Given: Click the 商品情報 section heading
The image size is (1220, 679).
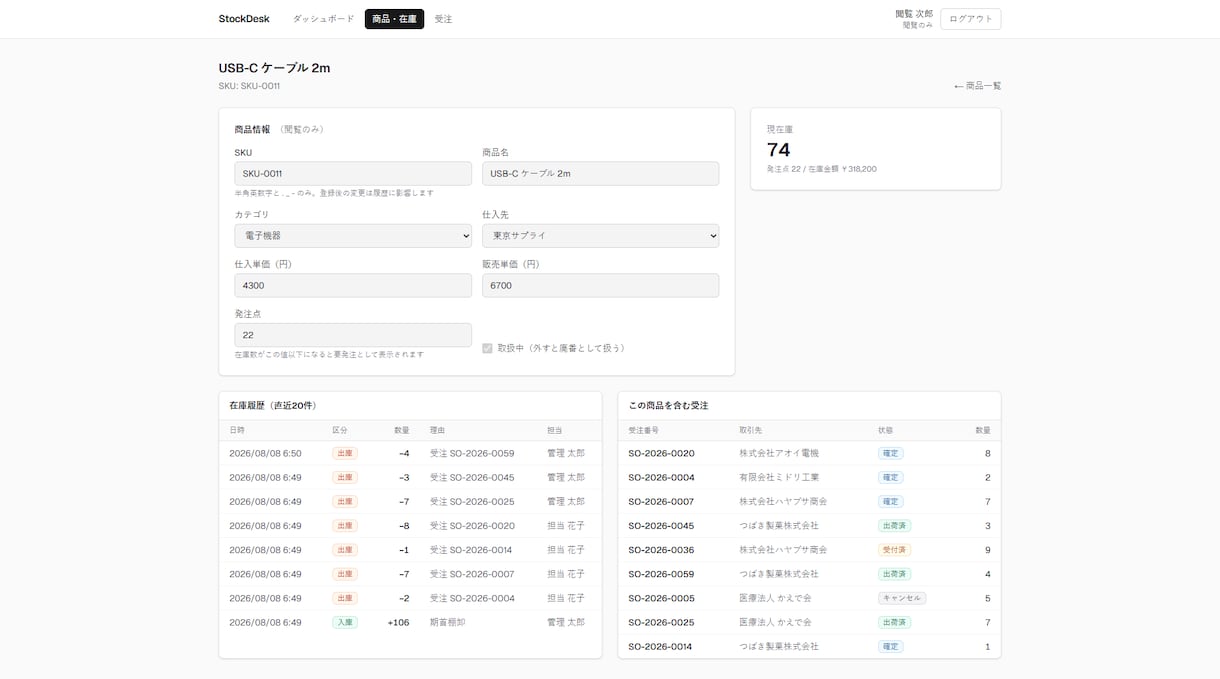Looking at the screenshot, I should tap(252, 129).
